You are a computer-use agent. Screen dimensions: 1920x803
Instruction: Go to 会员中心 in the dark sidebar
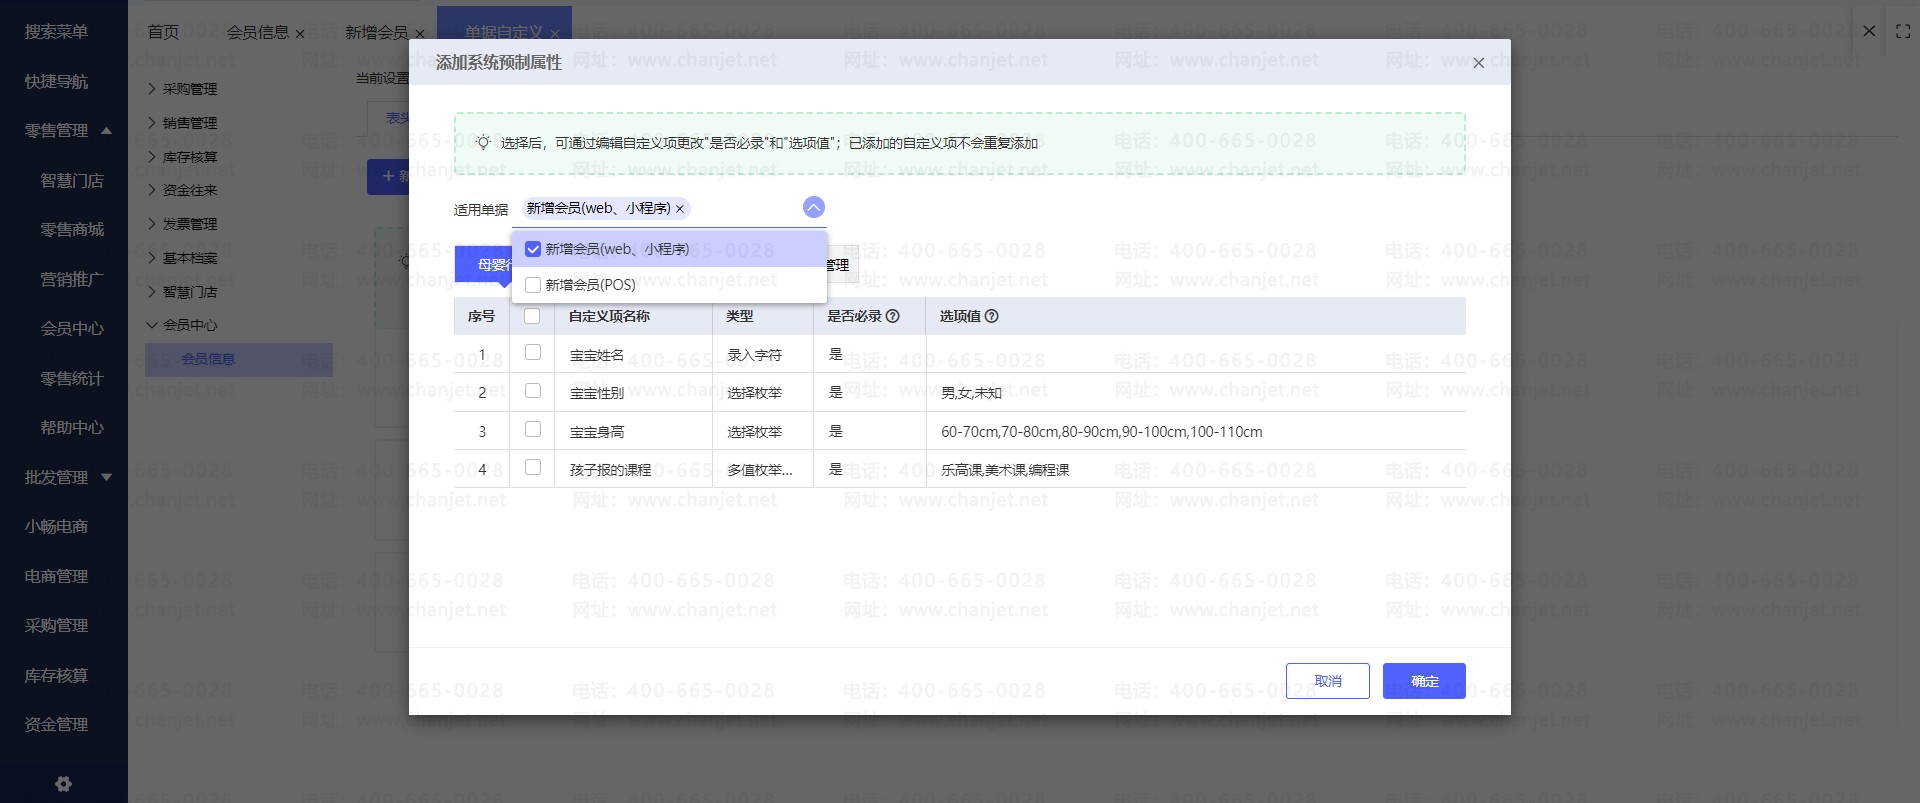(72, 329)
